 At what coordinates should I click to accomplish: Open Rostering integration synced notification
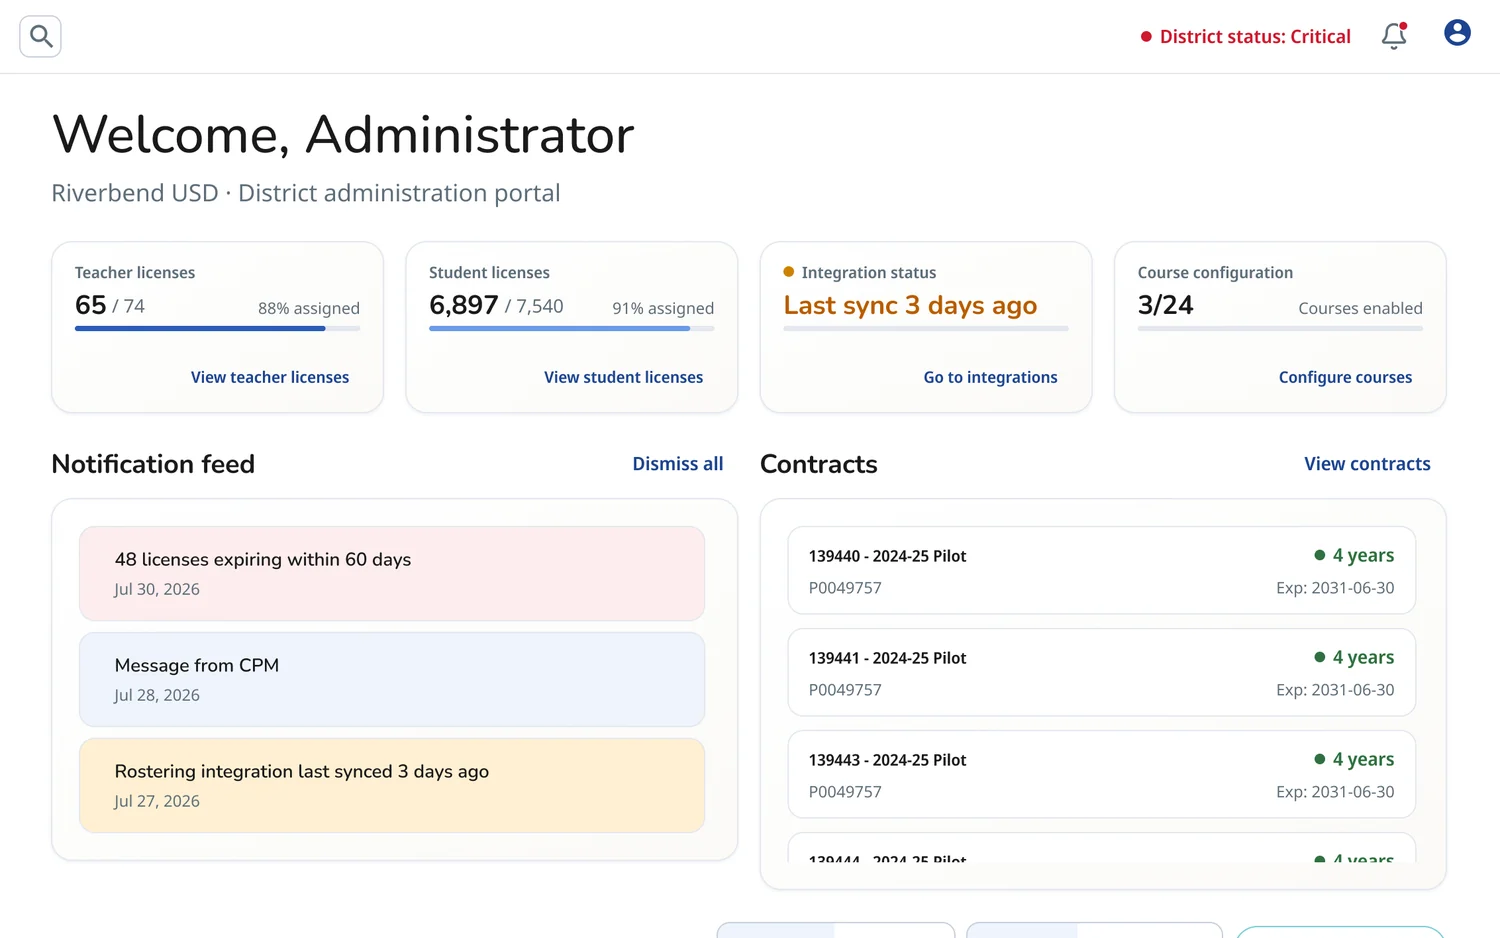392,786
